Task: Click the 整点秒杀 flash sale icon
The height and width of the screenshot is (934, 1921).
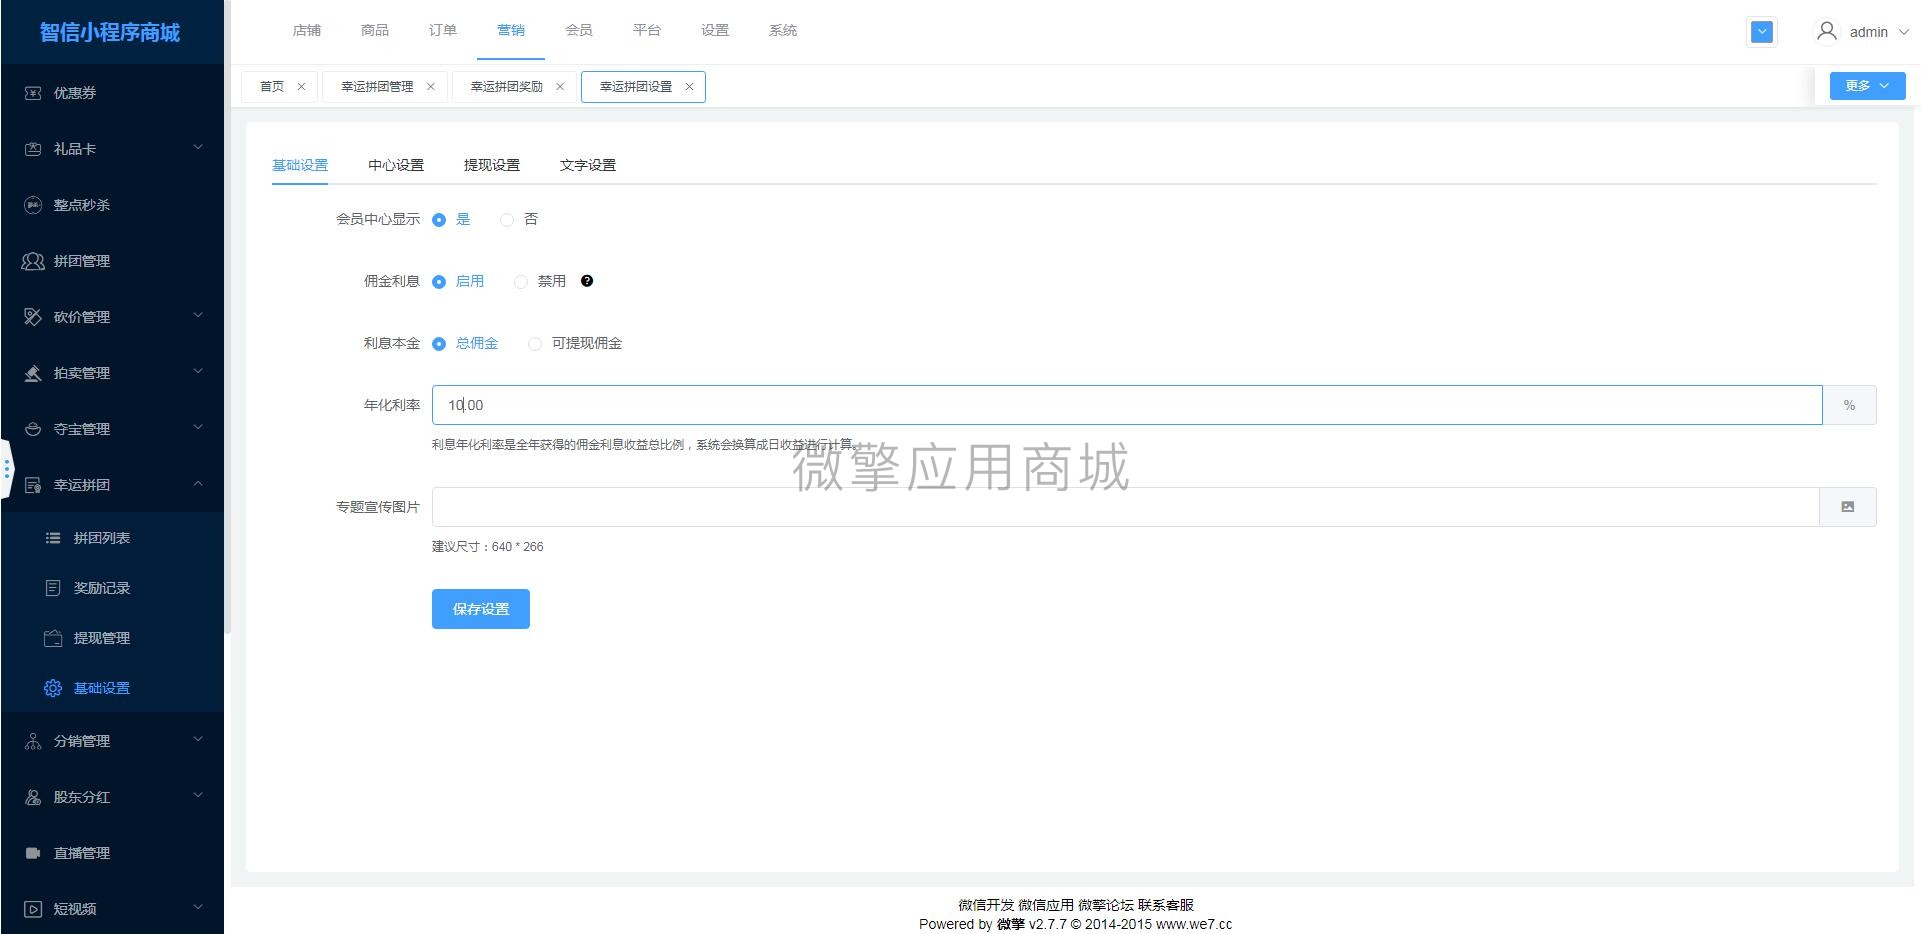Action: point(33,205)
